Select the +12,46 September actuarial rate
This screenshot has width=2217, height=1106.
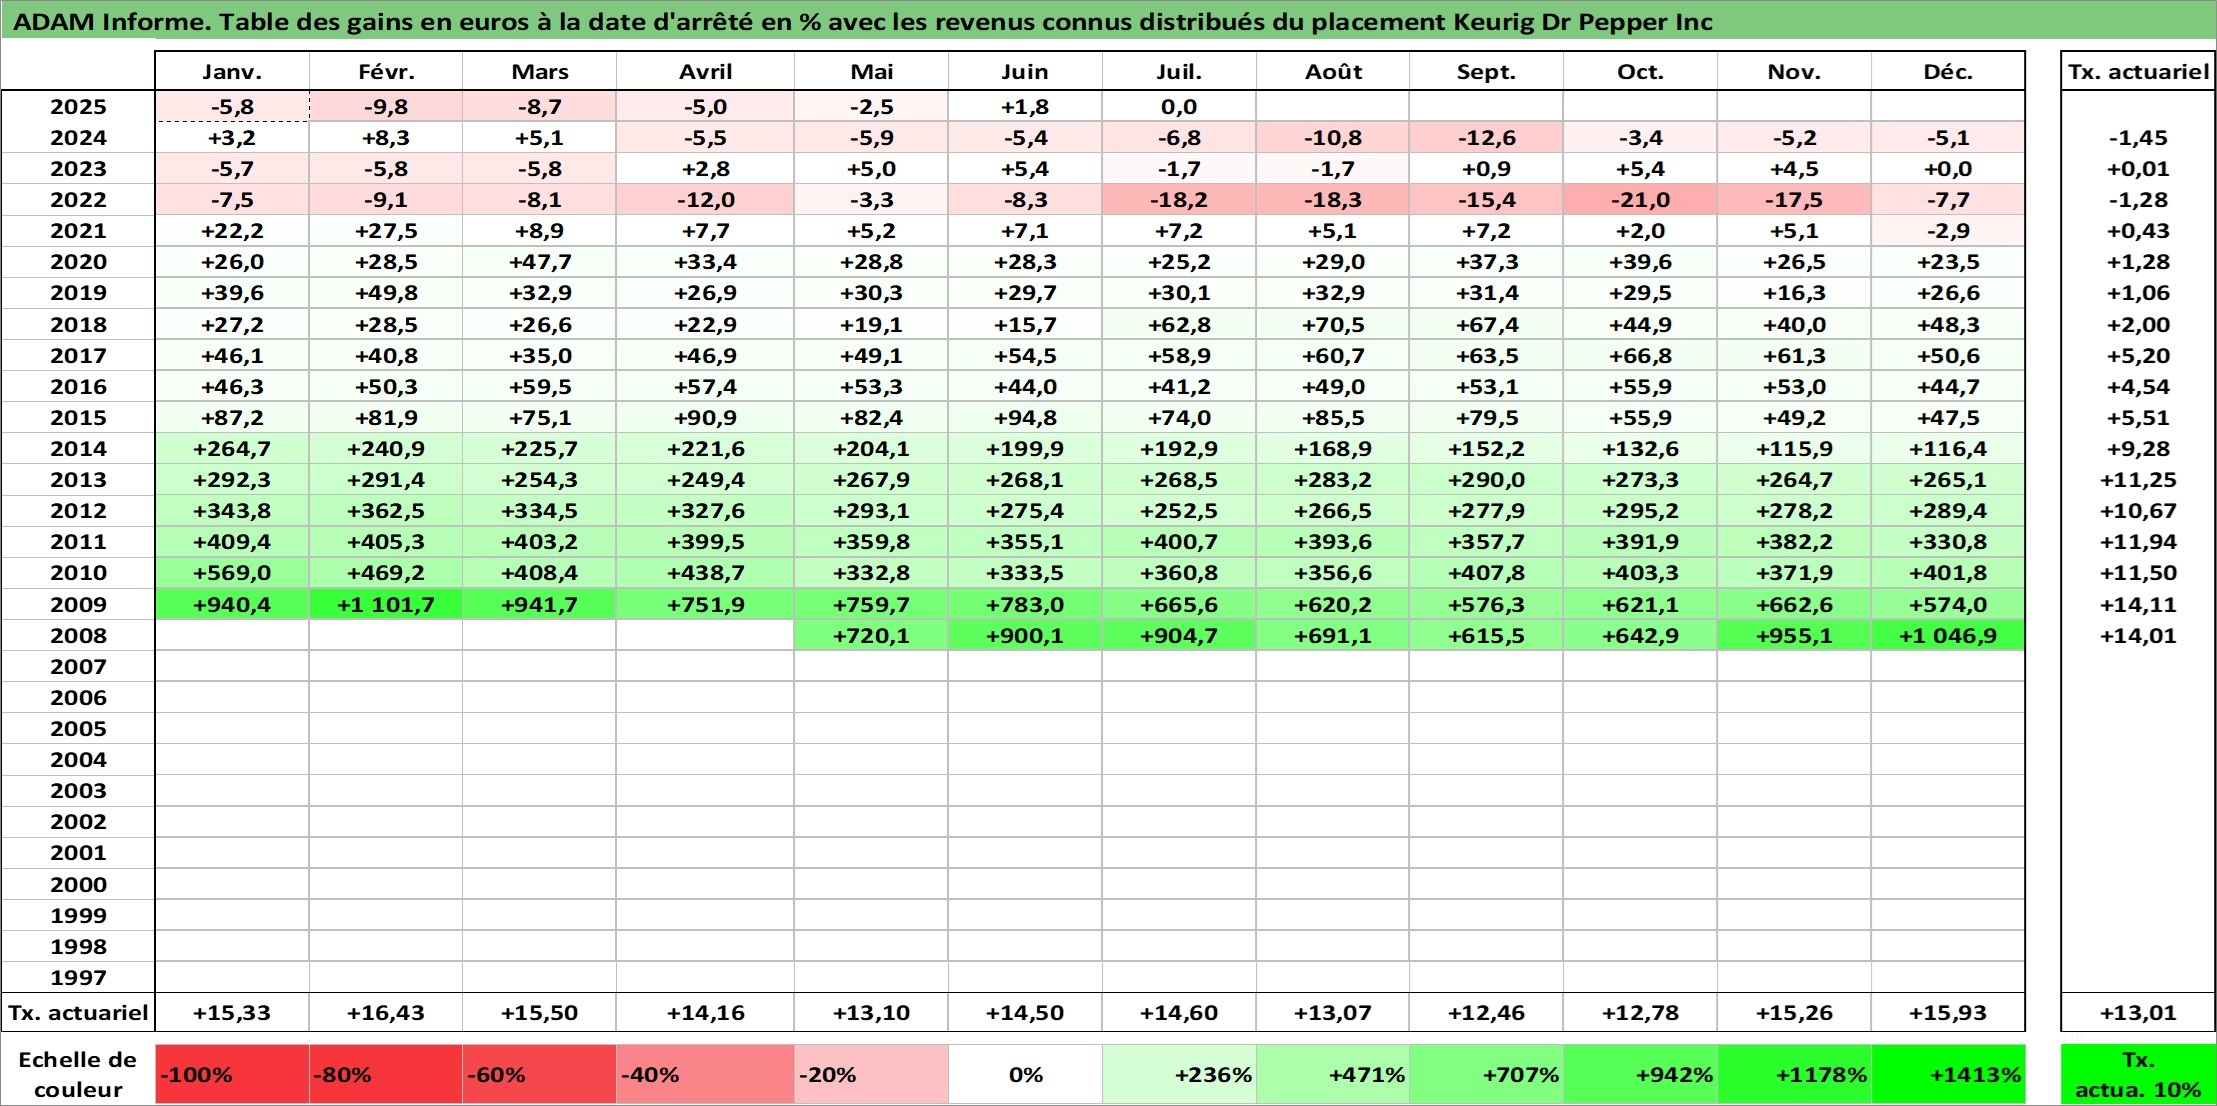point(1486,1013)
